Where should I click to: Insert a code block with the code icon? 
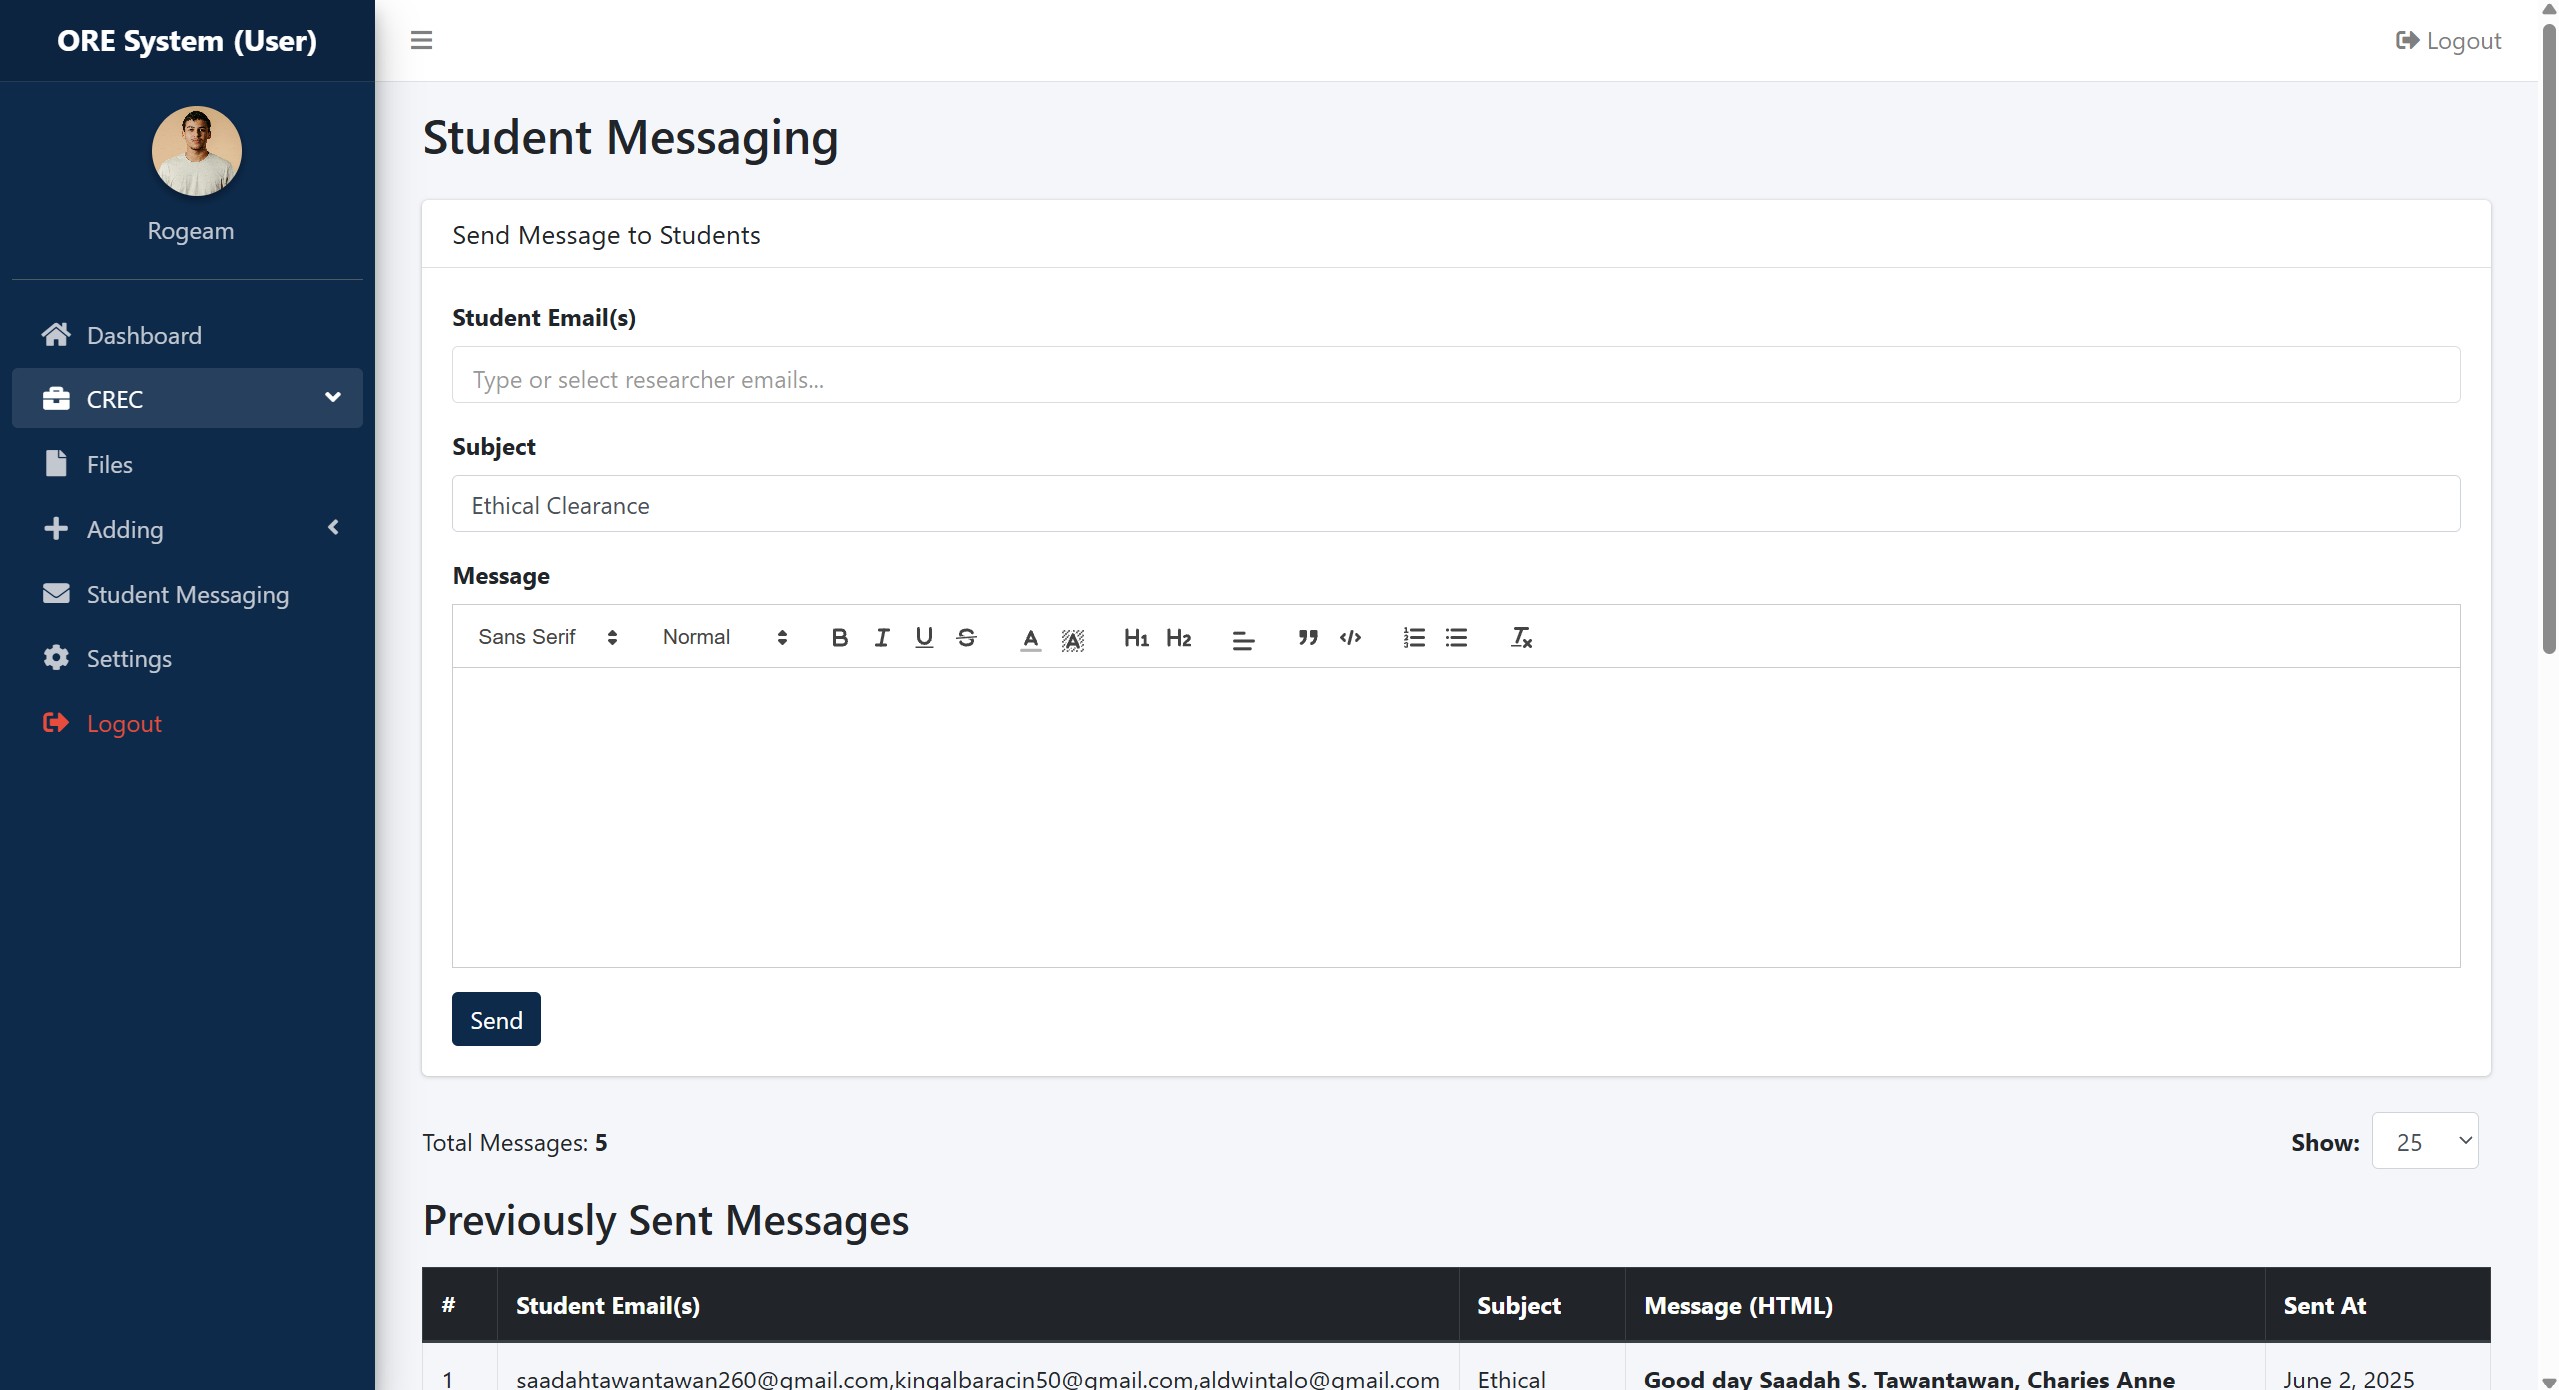[x=1350, y=638]
